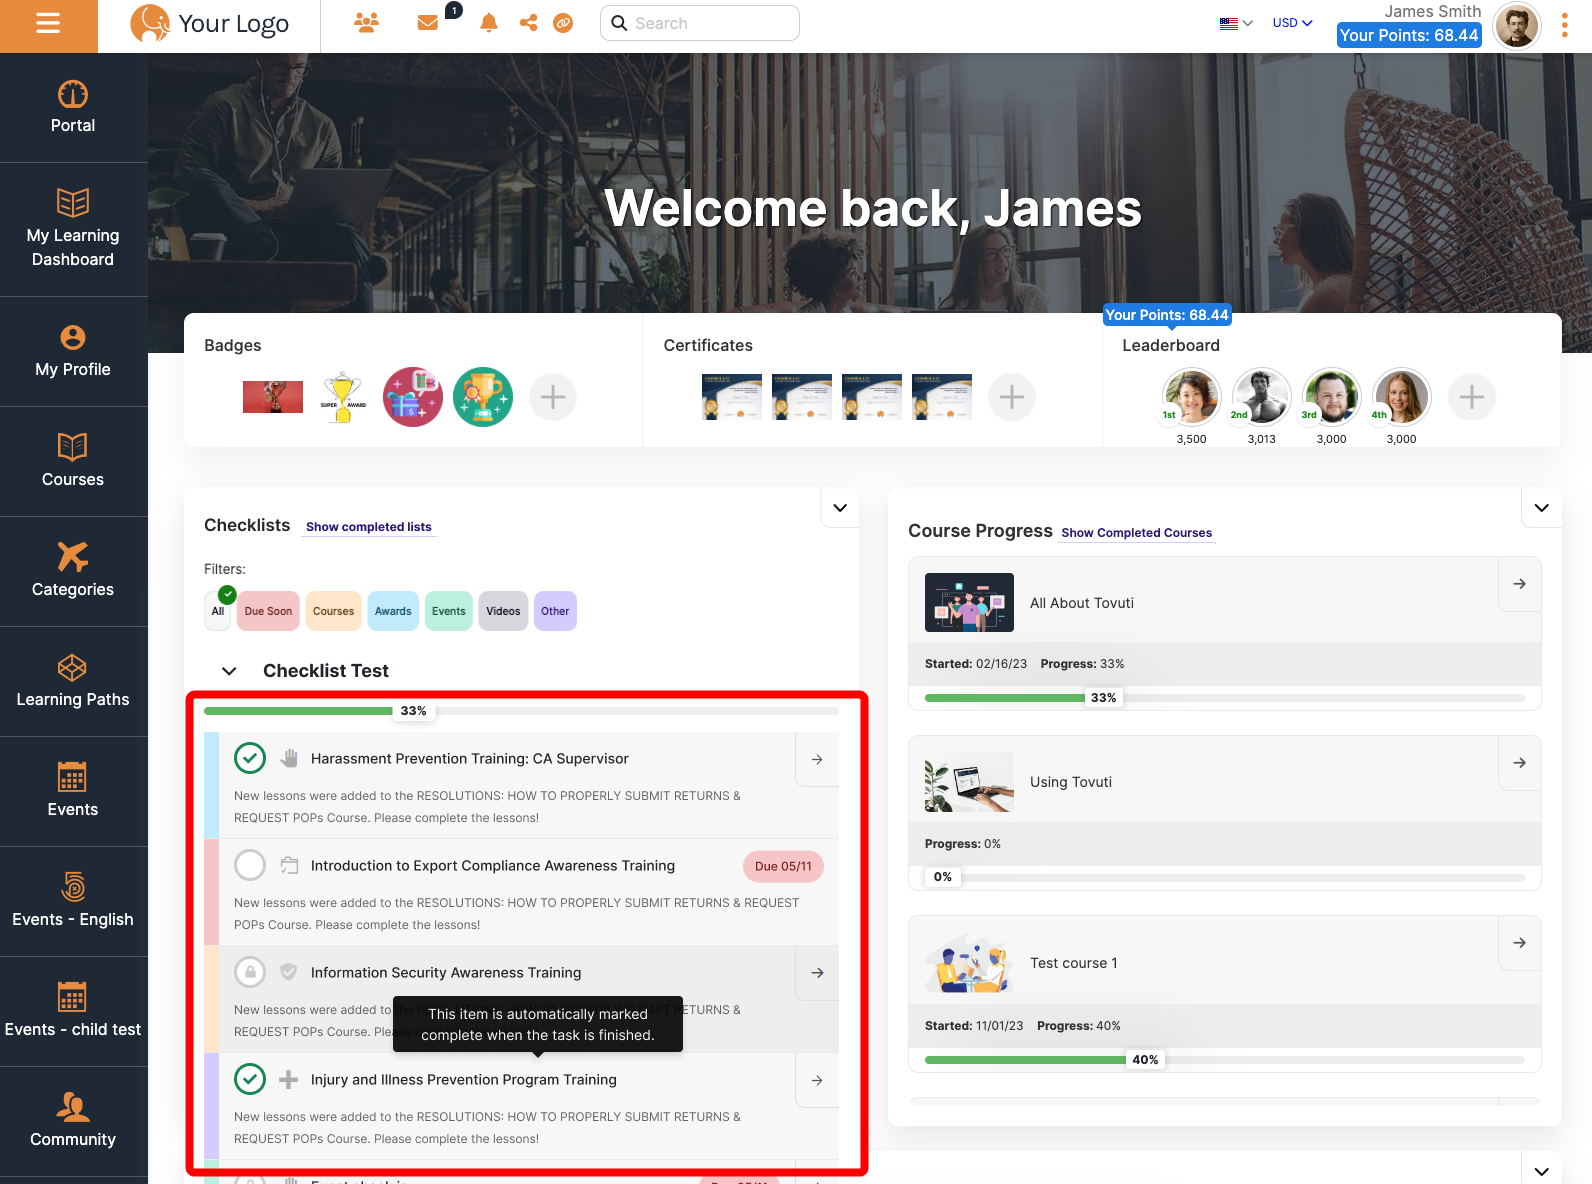Open My Profile in sidebar
This screenshot has width=1592, height=1184.
click(x=73, y=351)
